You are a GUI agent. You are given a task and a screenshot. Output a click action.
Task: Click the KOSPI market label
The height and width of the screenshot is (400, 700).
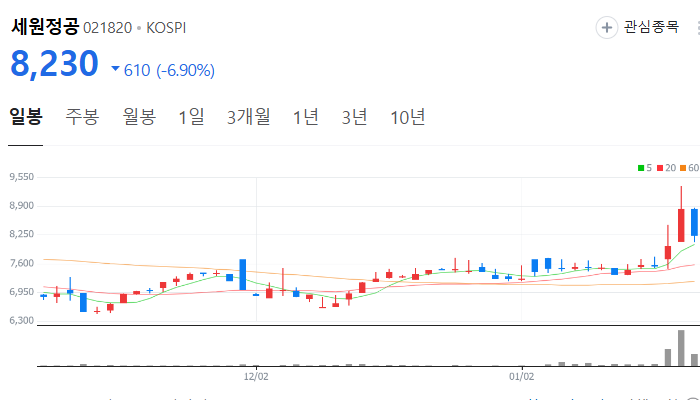166,28
